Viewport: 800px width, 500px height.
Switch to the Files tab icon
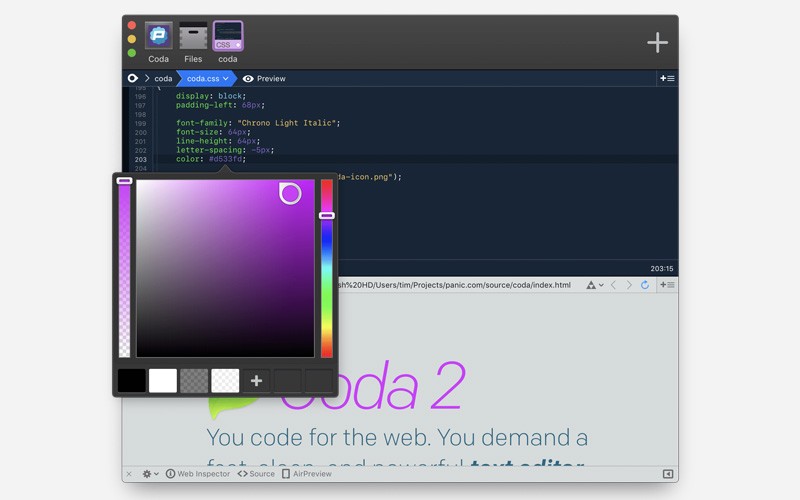tap(193, 35)
